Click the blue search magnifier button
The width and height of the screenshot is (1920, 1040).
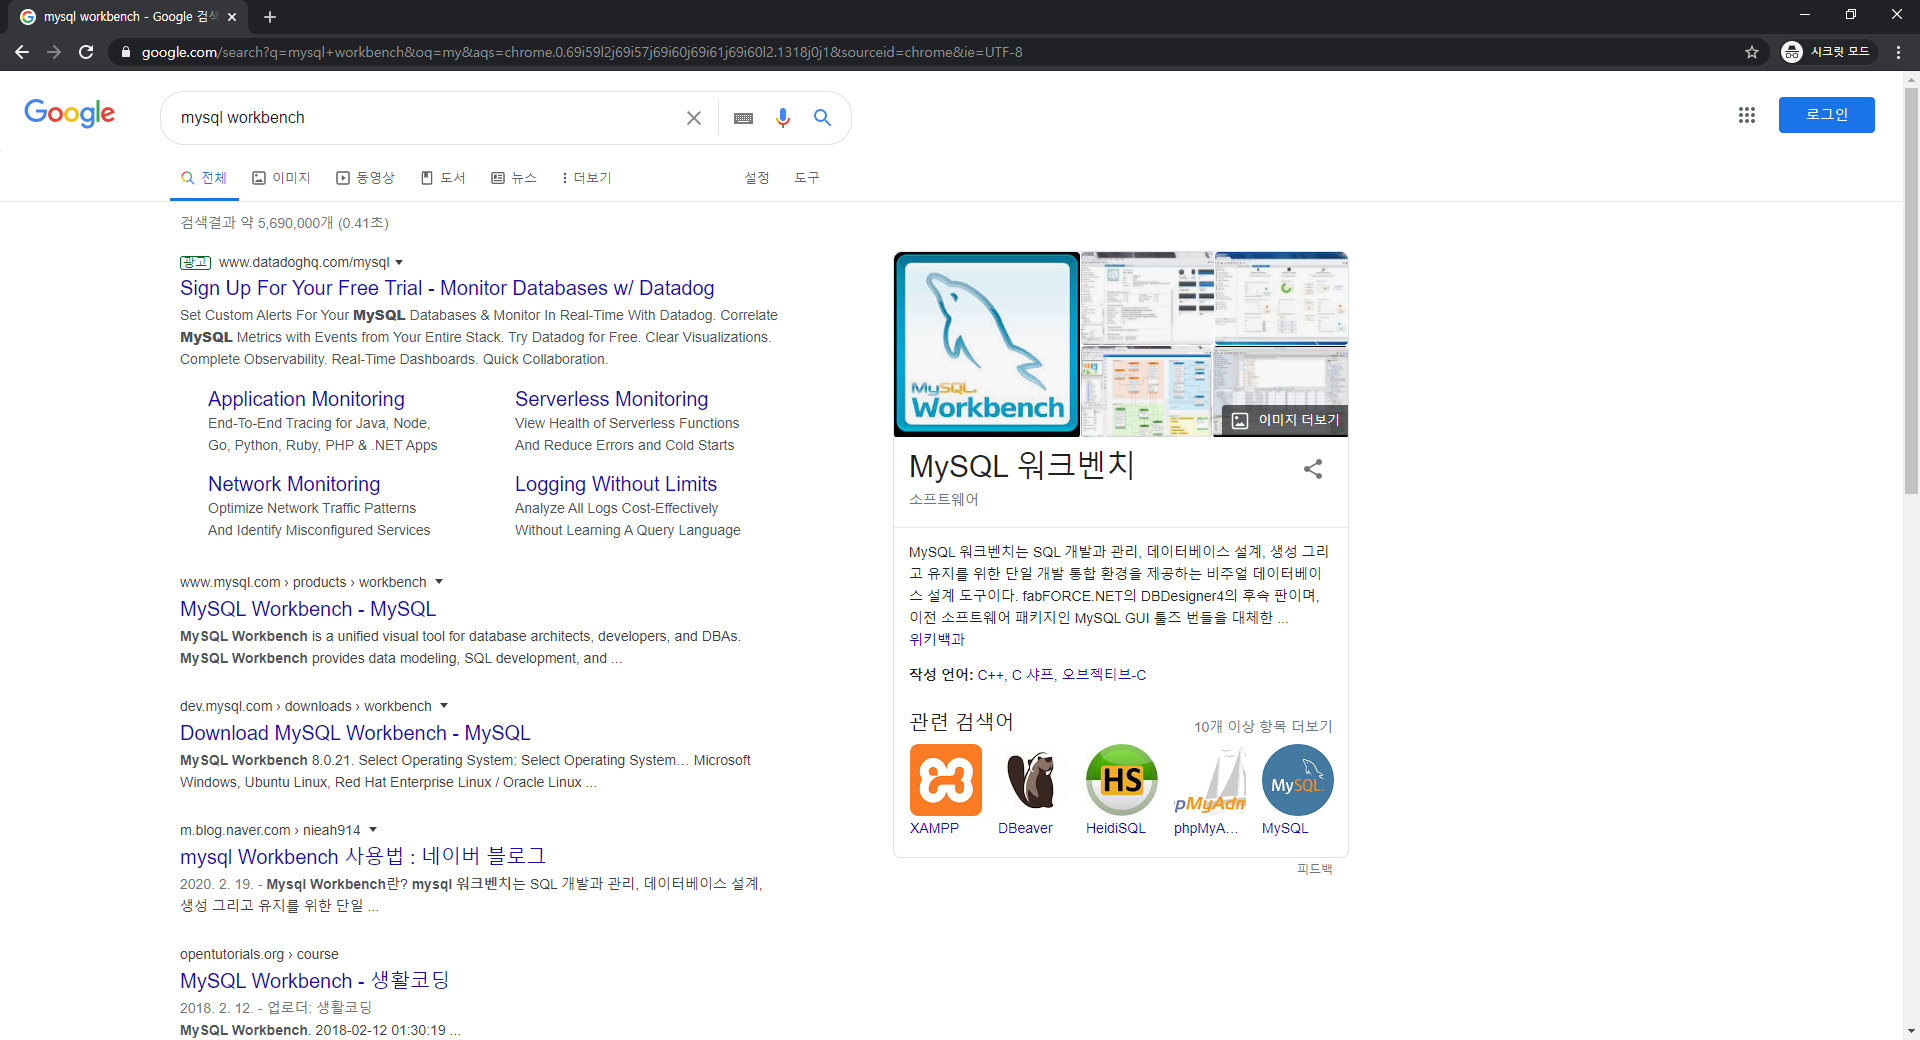(x=822, y=118)
